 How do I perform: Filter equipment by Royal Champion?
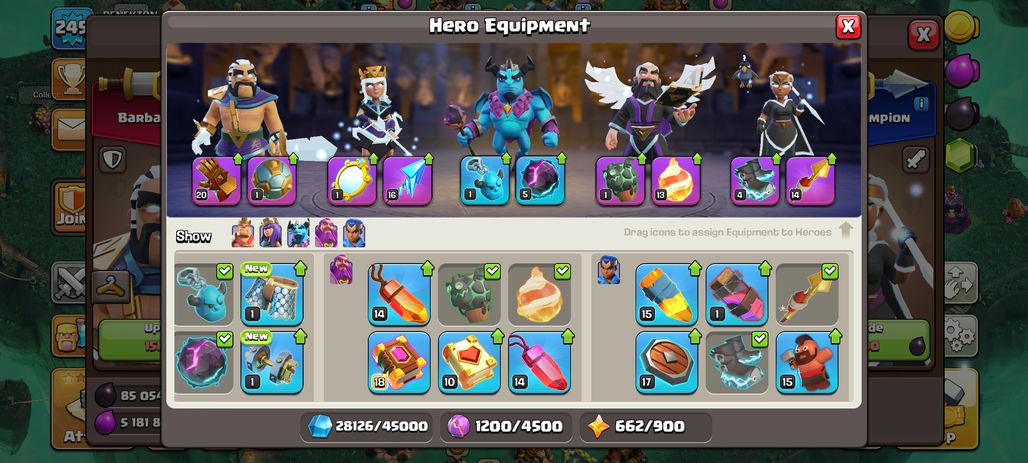354,233
